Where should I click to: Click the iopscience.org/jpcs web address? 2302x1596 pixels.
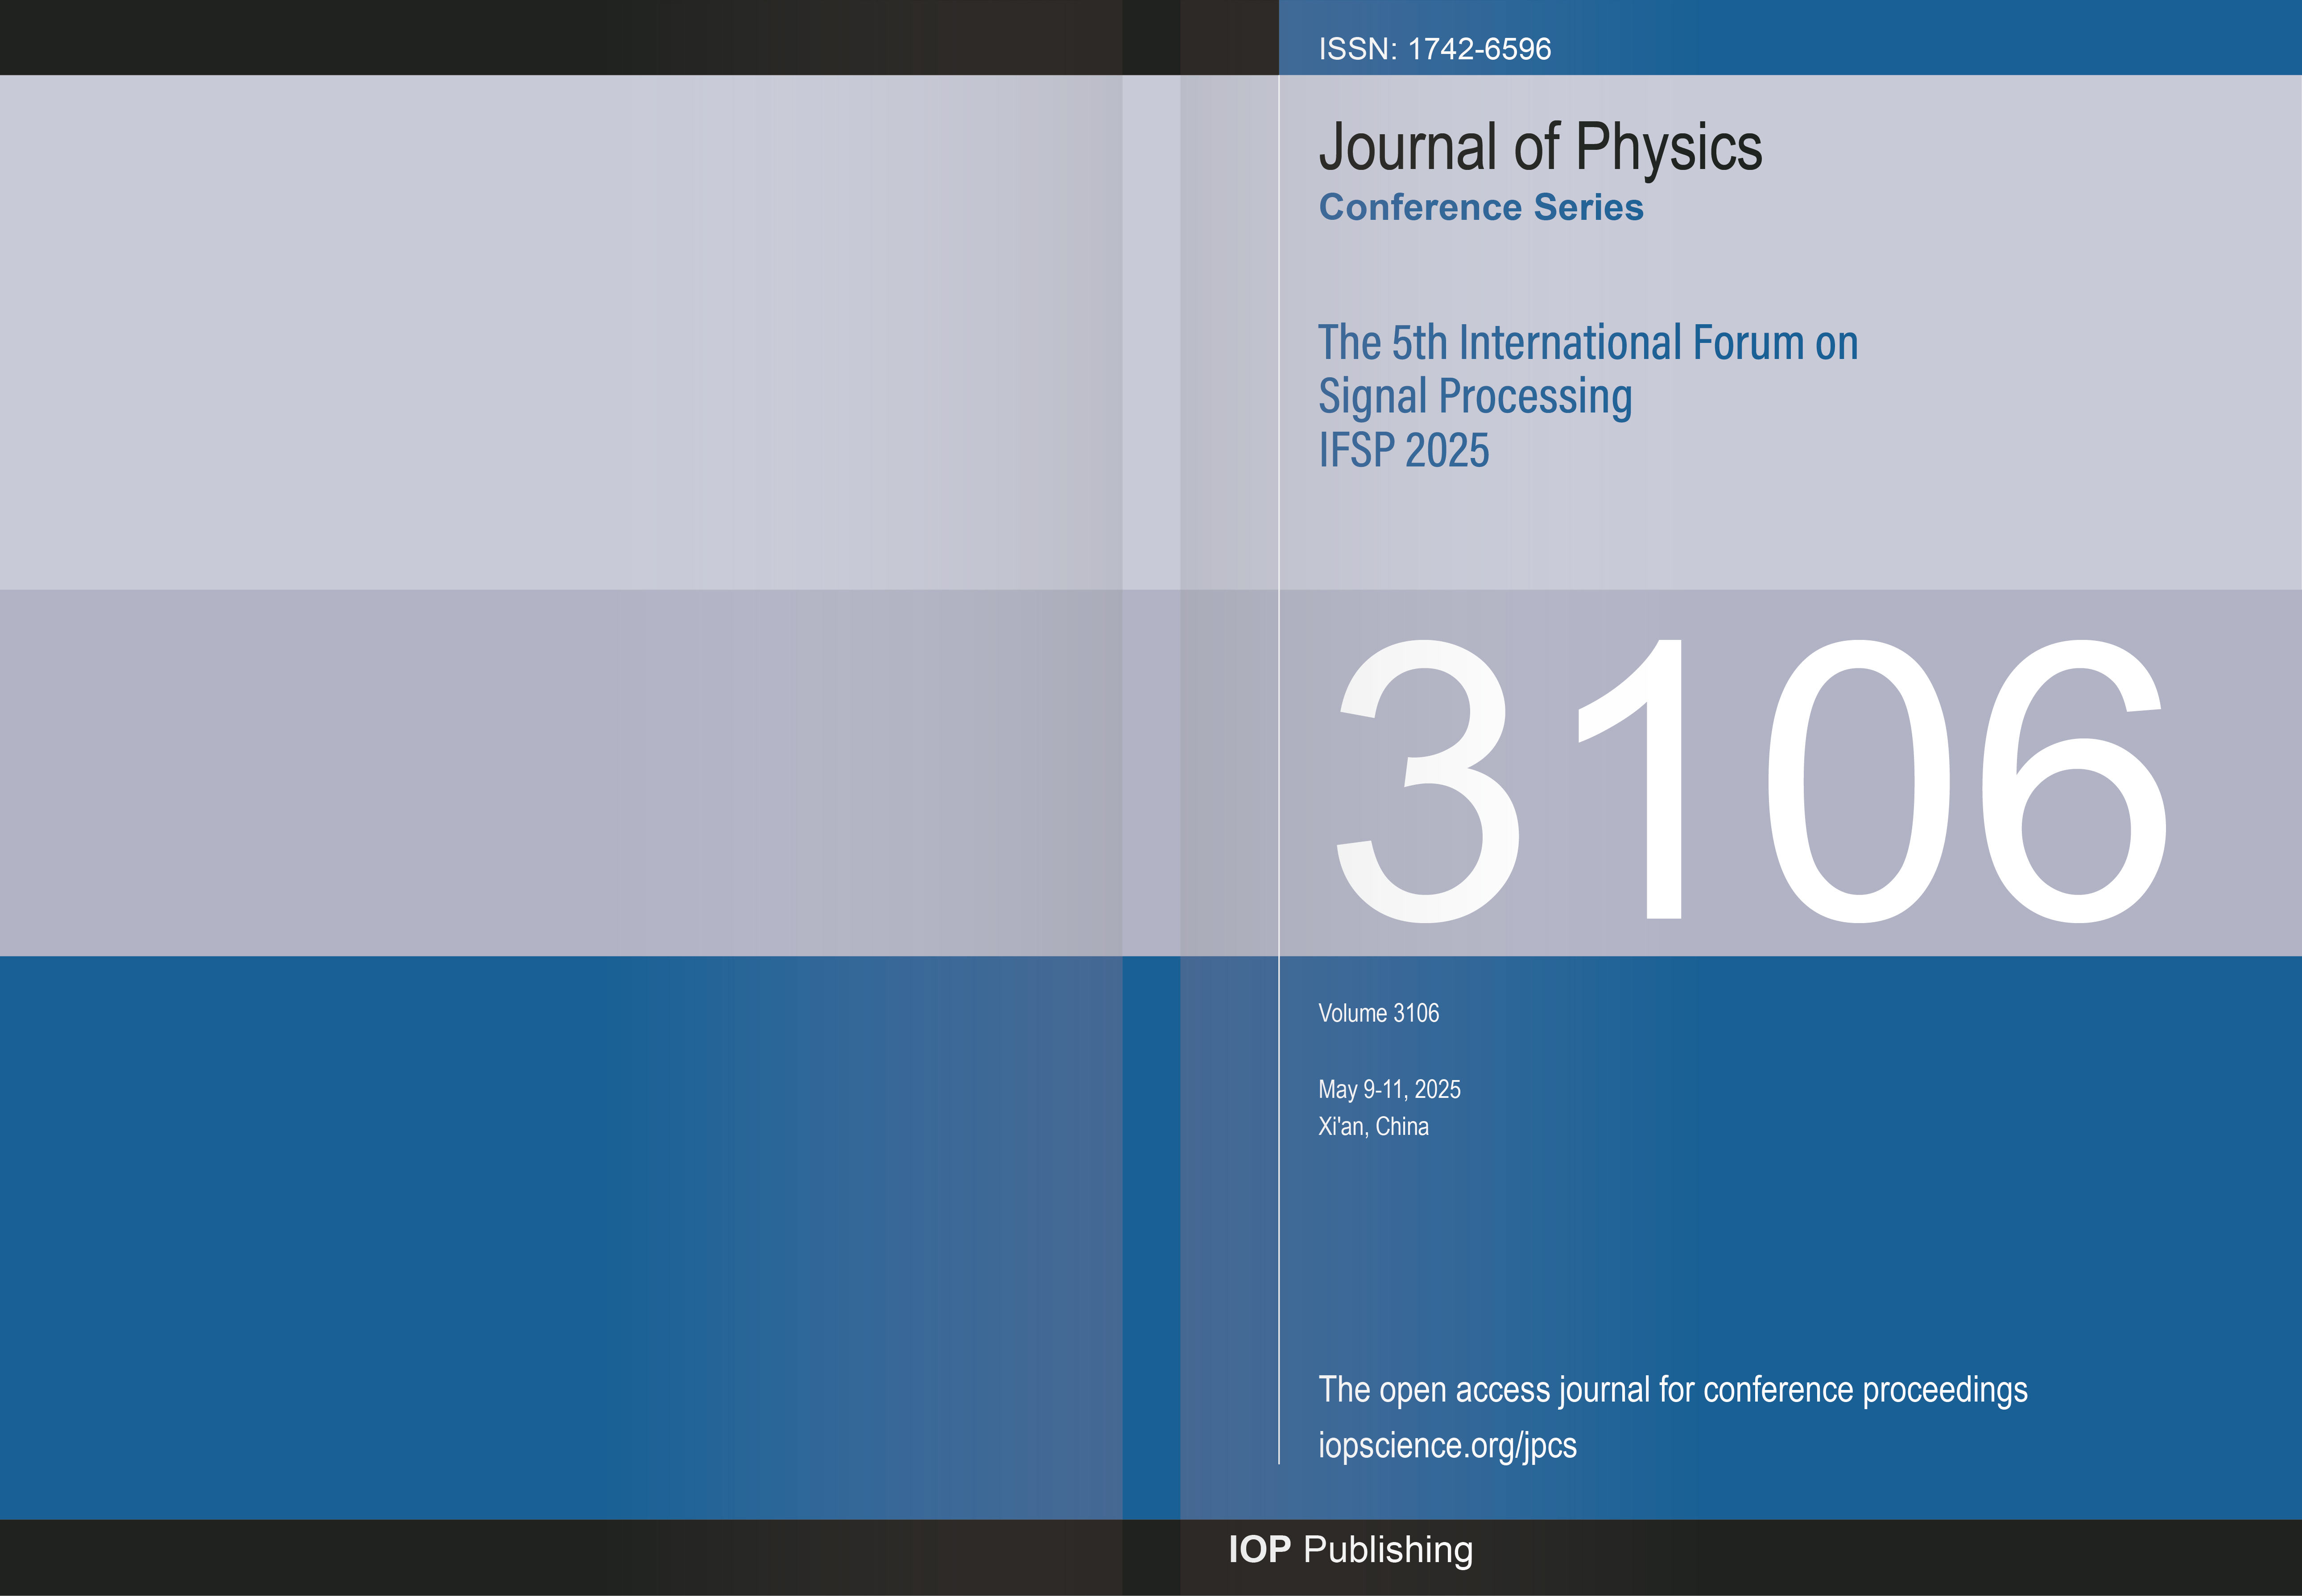1446,1445
